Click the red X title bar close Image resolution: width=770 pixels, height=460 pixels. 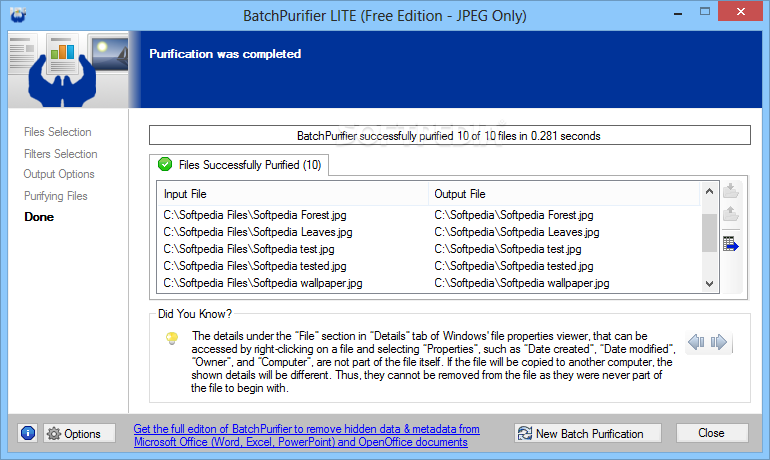click(741, 11)
